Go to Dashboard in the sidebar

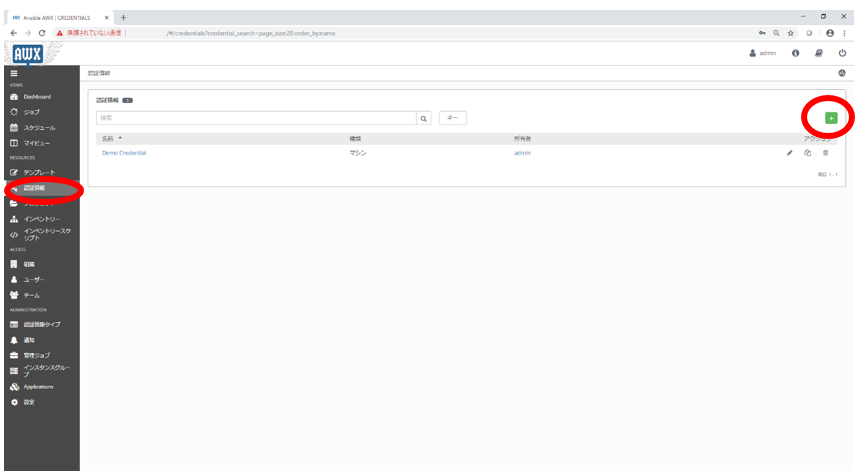37,97
